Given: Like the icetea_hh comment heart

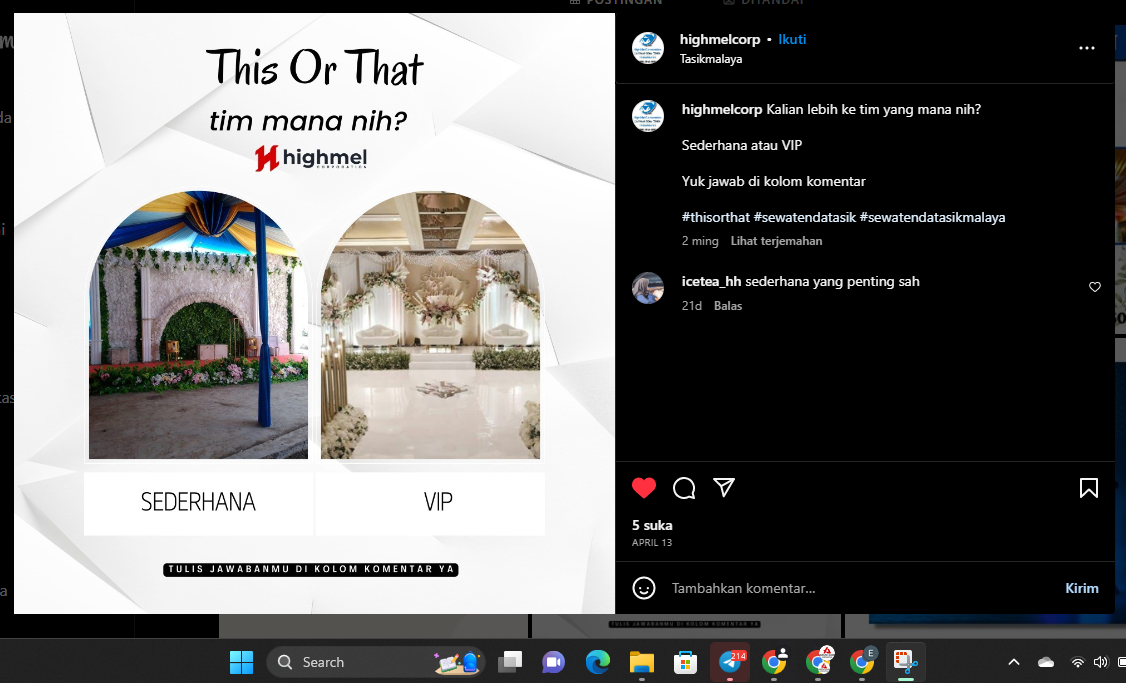Looking at the screenshot, I should click(x=1094, y=287).
